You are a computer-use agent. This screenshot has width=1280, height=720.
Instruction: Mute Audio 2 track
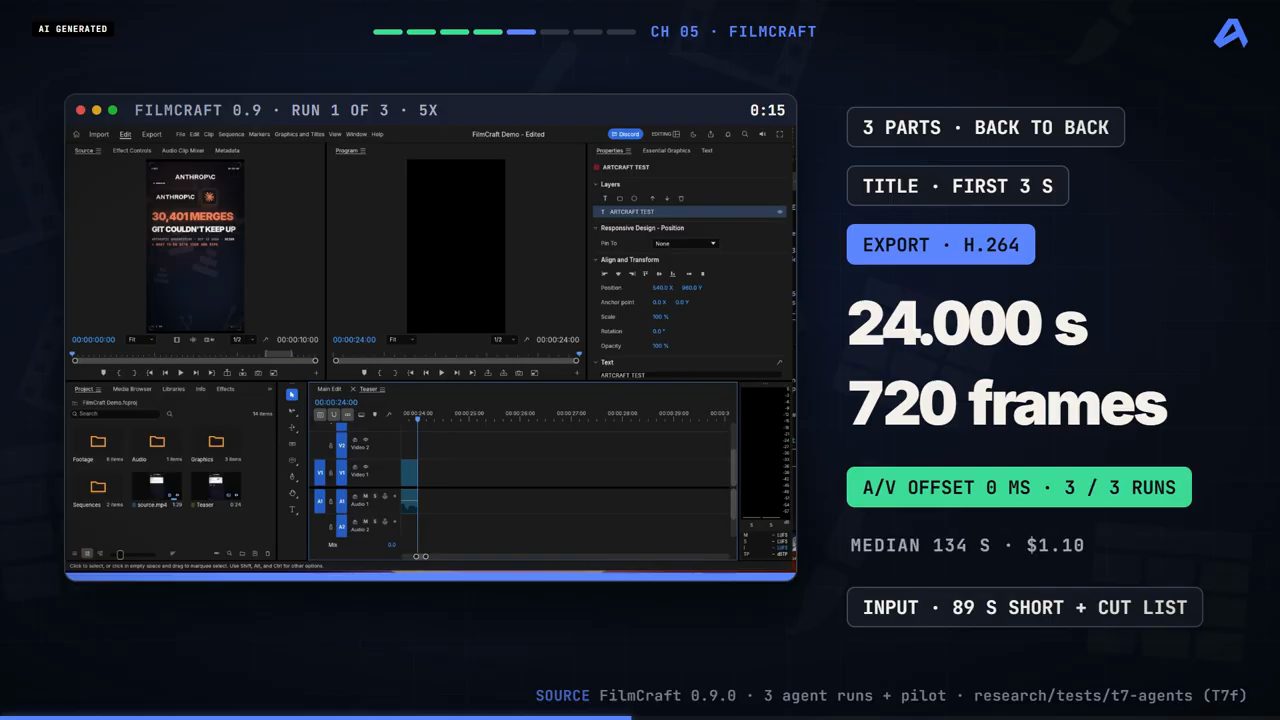365,521
